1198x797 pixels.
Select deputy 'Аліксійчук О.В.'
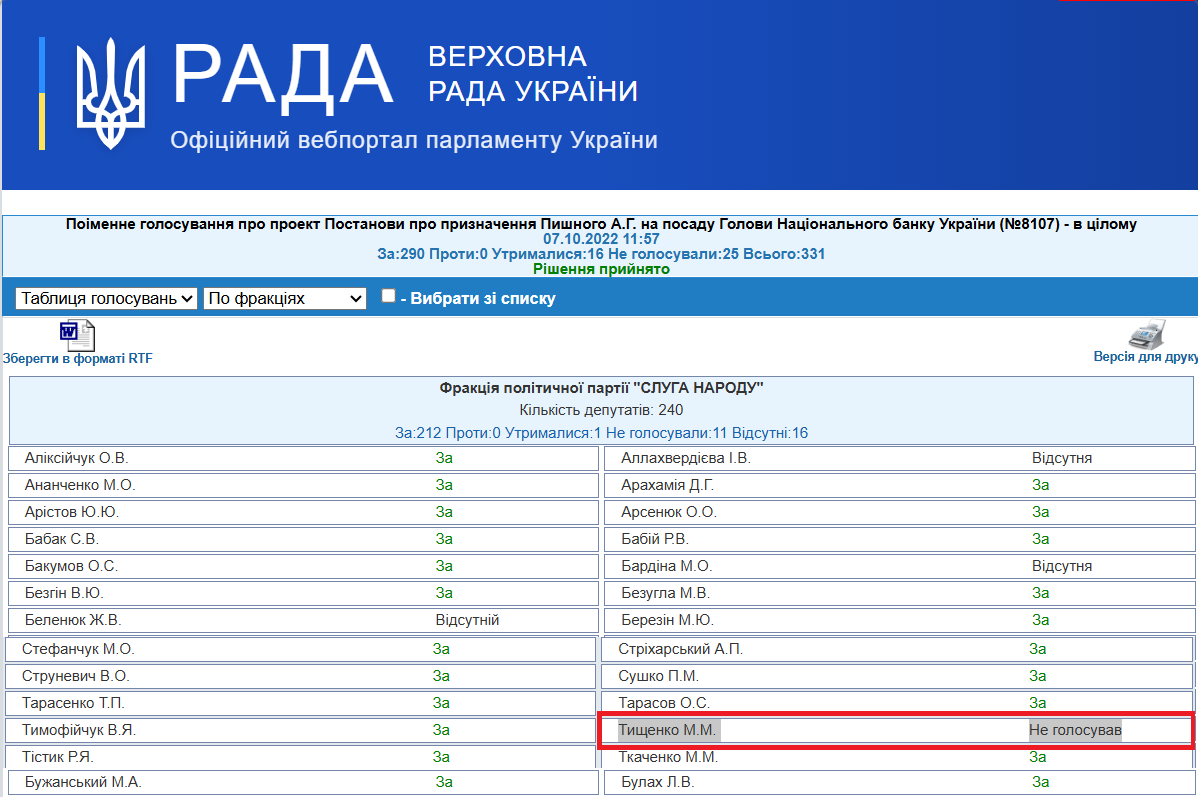click(x=76, y=458)
